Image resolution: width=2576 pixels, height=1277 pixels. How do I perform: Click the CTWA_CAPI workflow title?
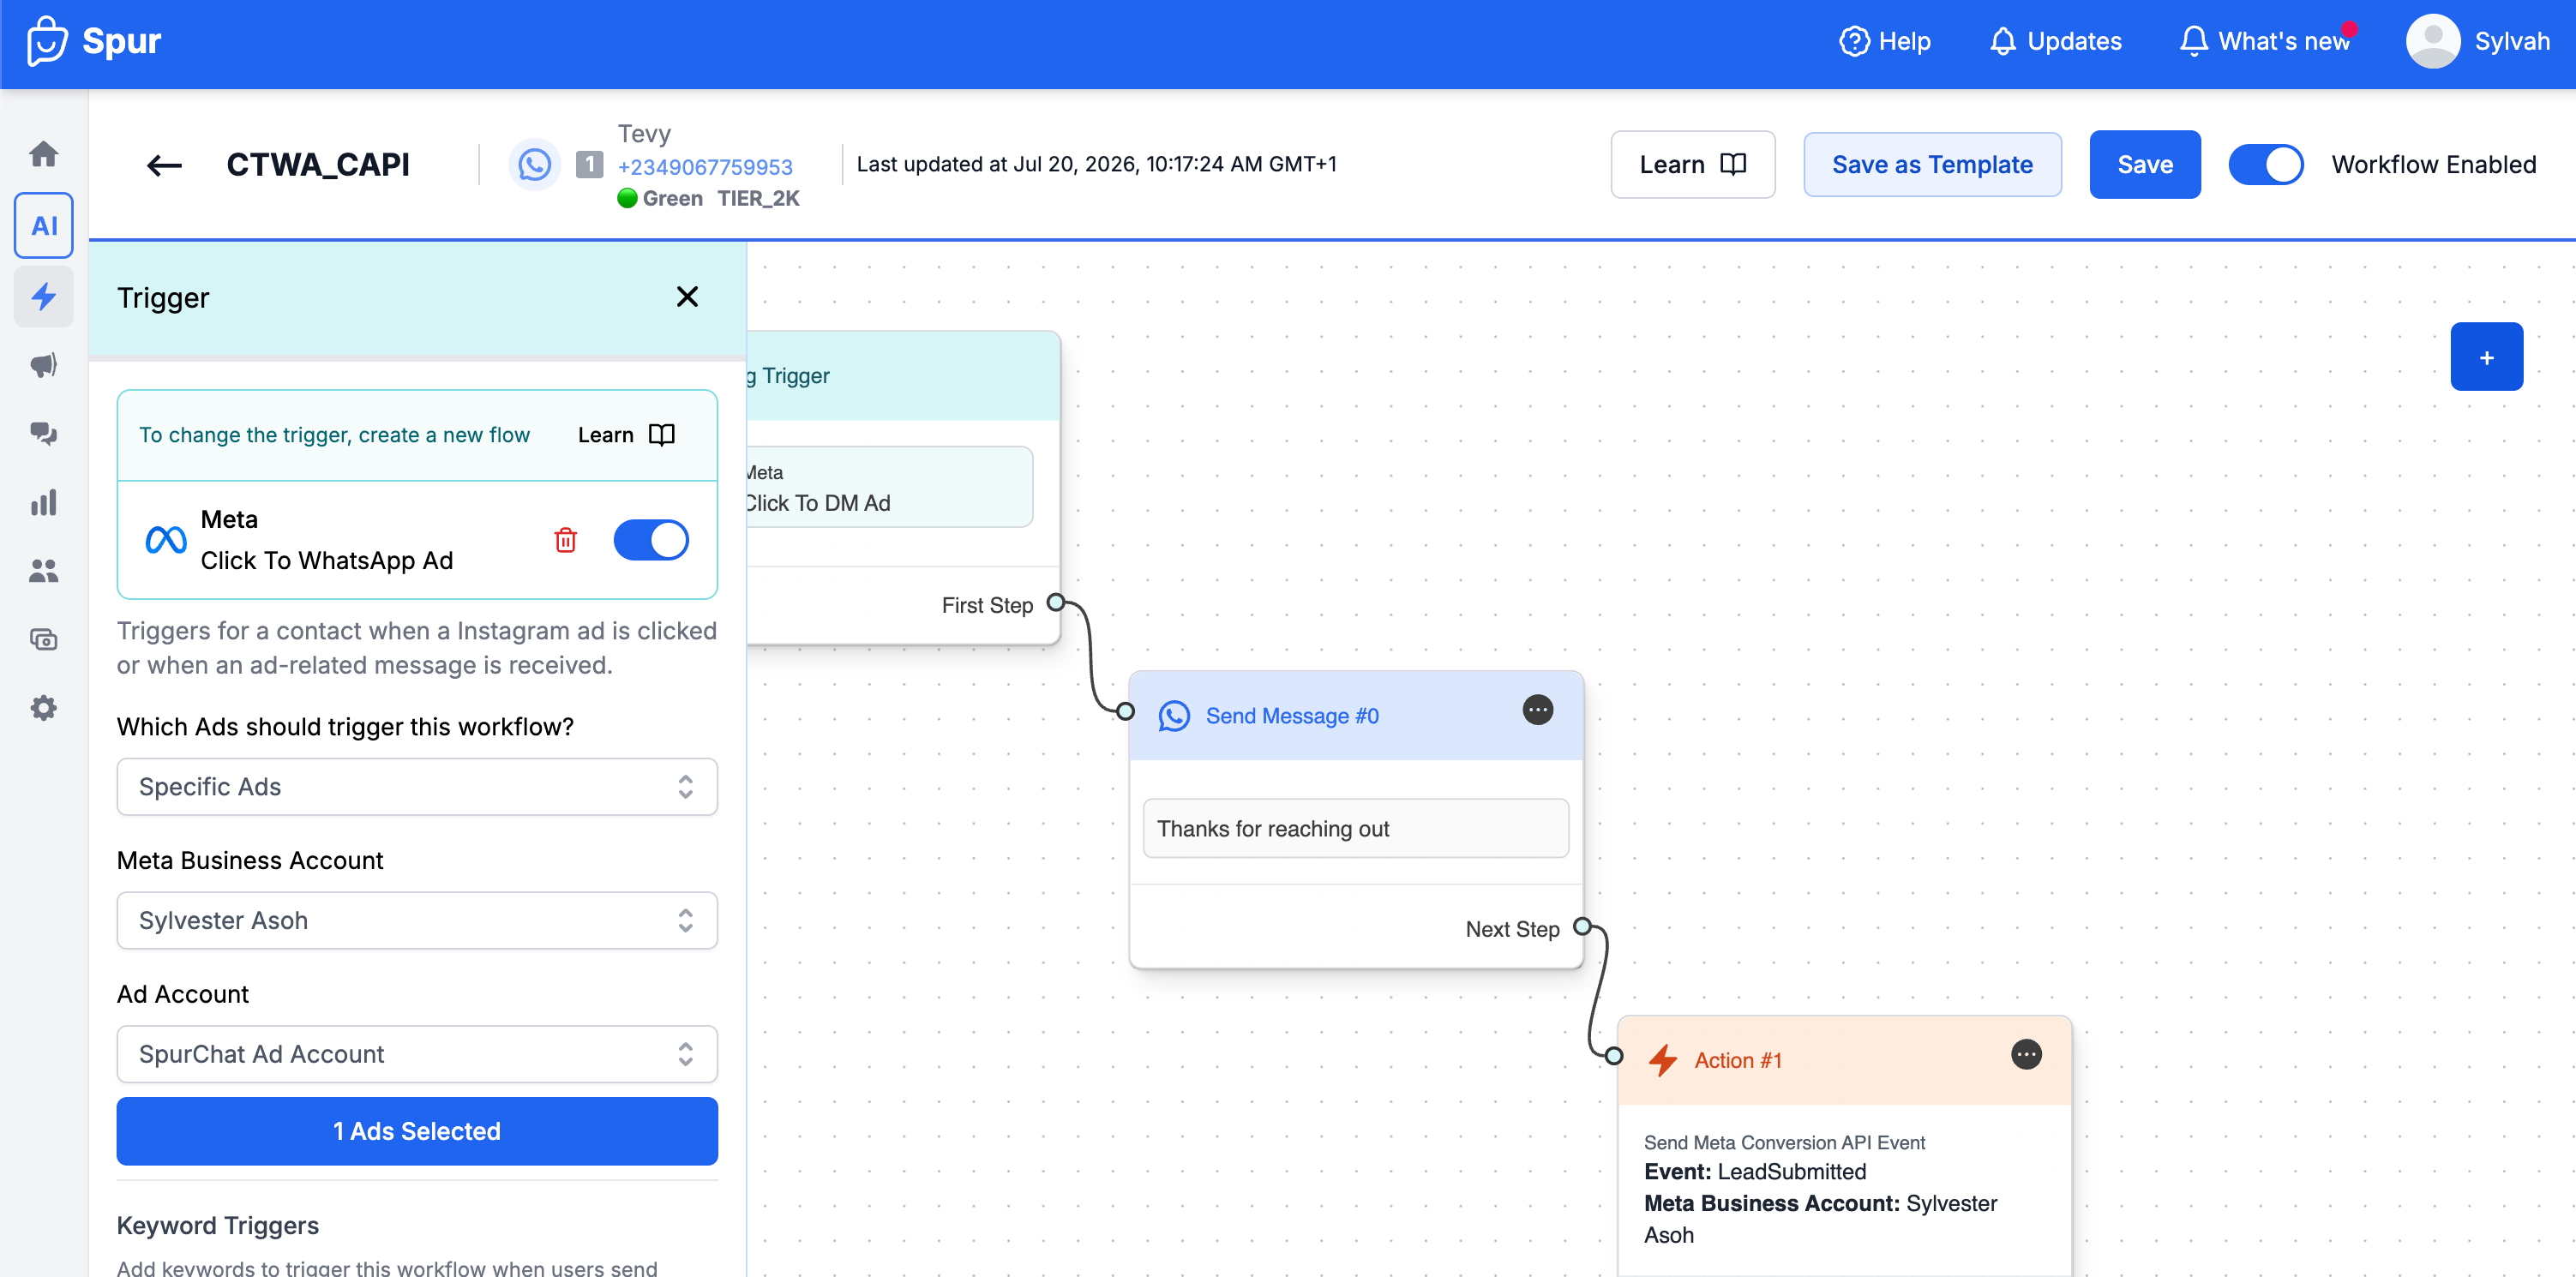click(317, 165)
